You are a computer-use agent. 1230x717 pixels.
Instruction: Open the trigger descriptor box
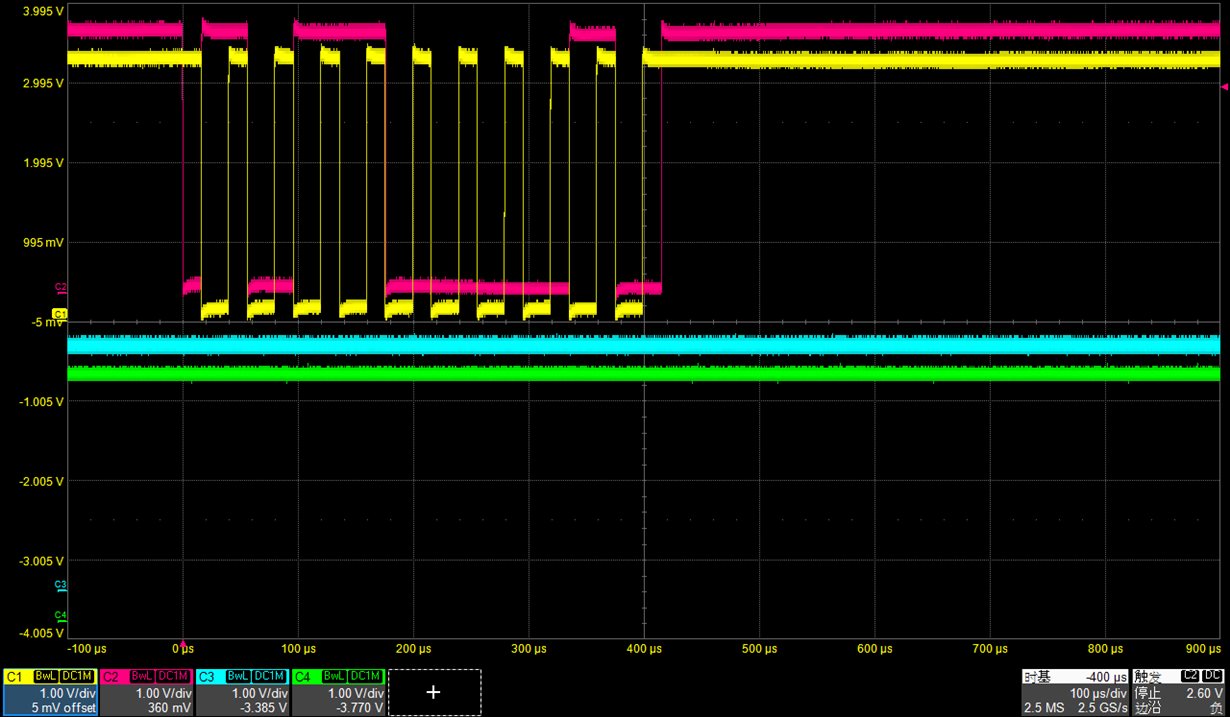point(1178,692)
